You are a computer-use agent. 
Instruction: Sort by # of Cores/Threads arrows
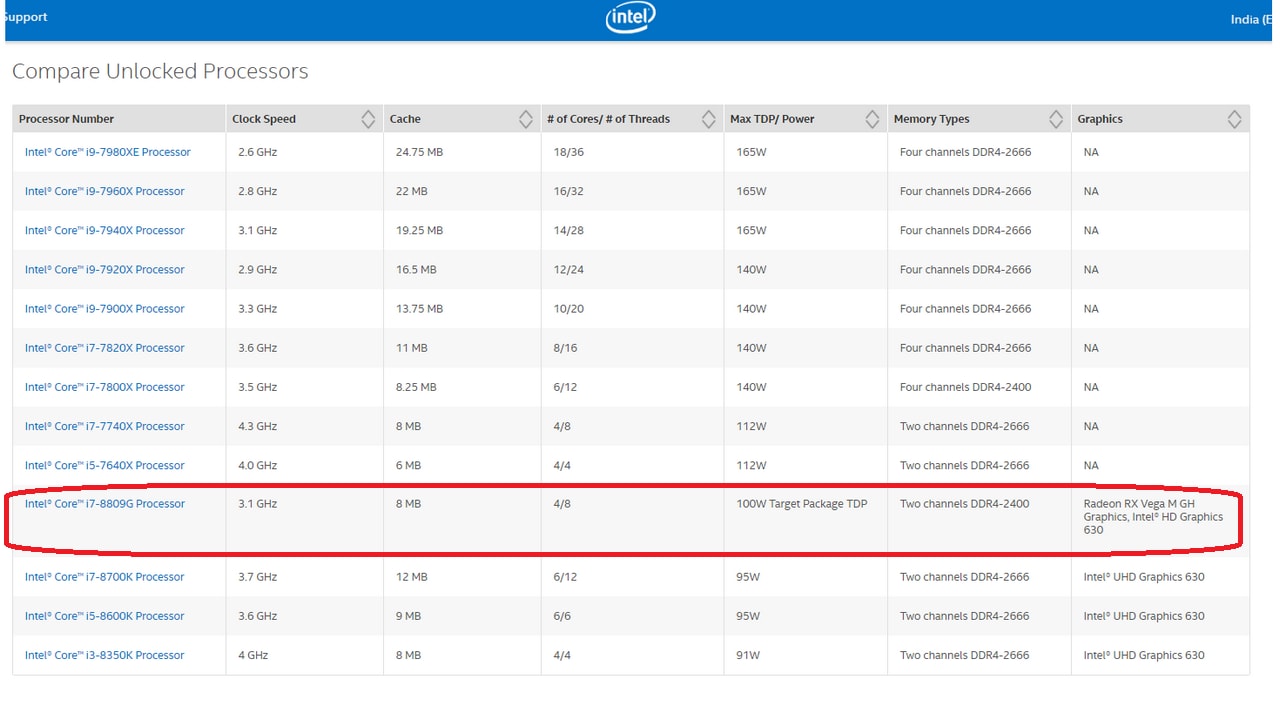708,119
